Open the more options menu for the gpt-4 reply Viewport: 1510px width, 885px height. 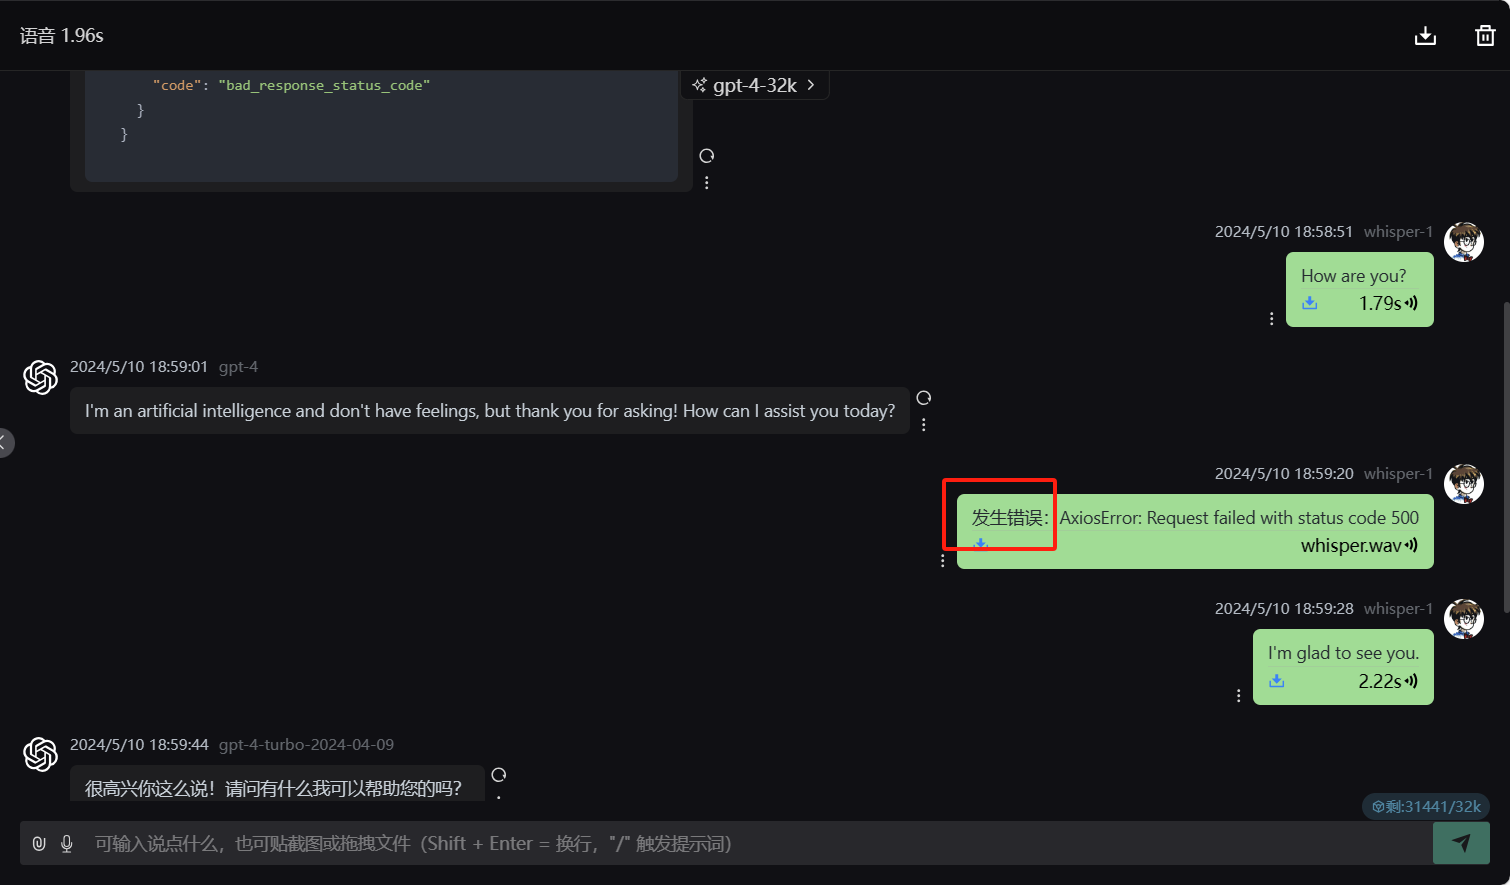click(923, 425)
